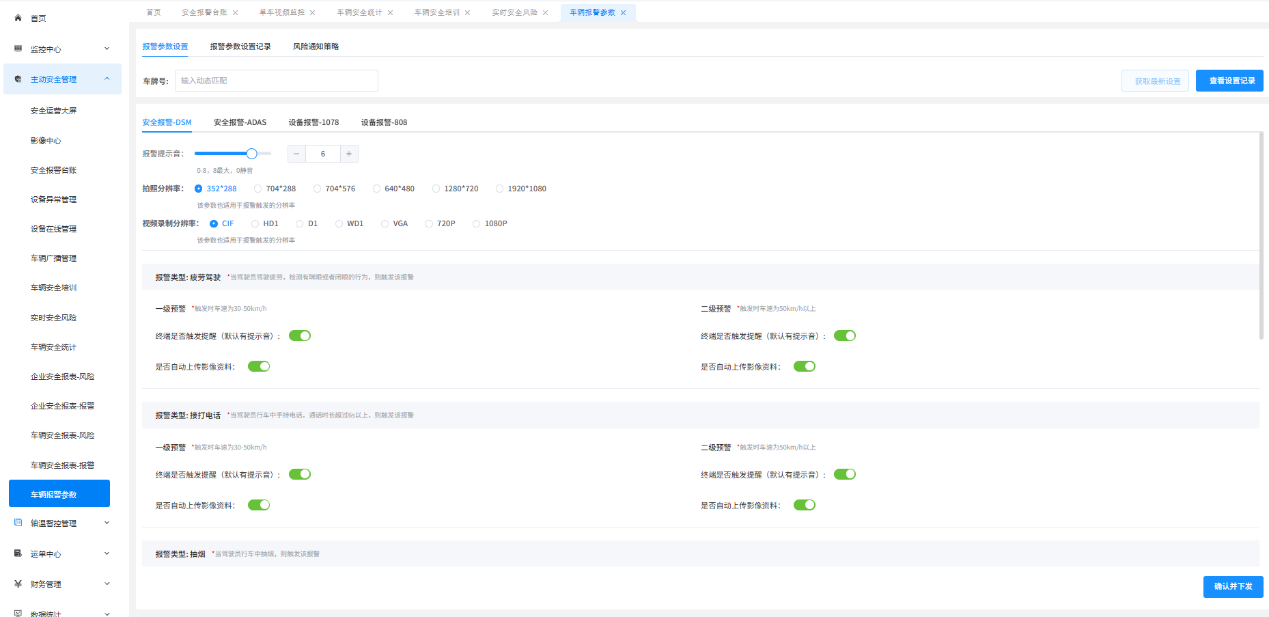Viewport: 1269px width, 617px height.
Task: Click the 查看设置记录 button
Action: (x=1229, y=81)
